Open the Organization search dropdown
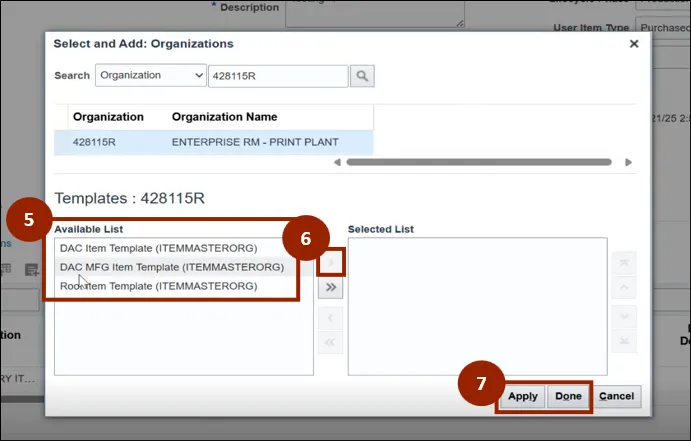691x441 pixels. click(150, 76)
